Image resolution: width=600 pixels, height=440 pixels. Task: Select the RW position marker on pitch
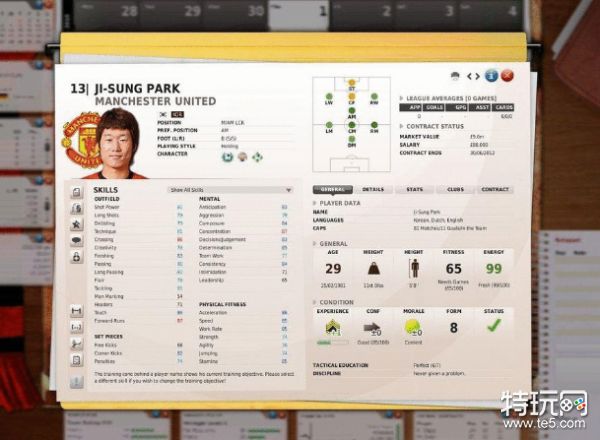(374, 98)
